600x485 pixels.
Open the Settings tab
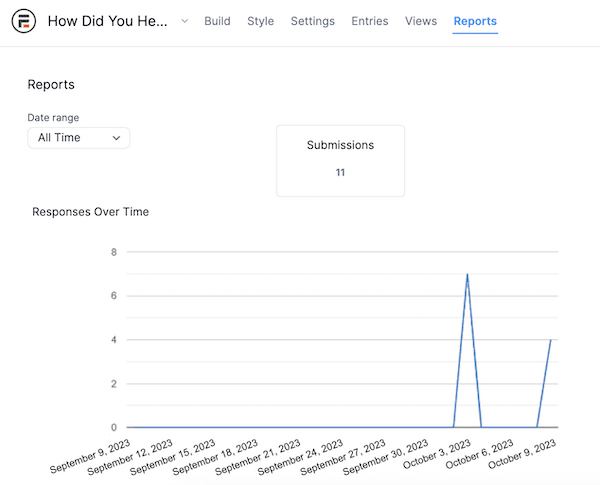[x=313, y=21]
